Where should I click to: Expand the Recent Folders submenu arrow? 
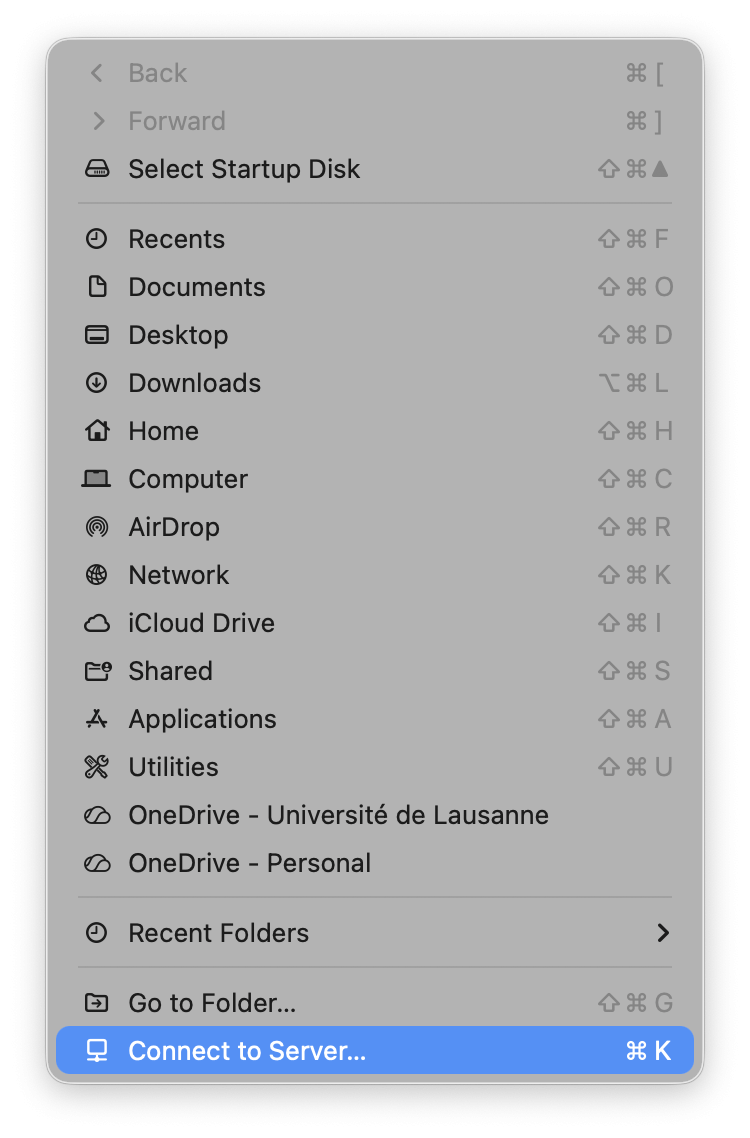662,933
